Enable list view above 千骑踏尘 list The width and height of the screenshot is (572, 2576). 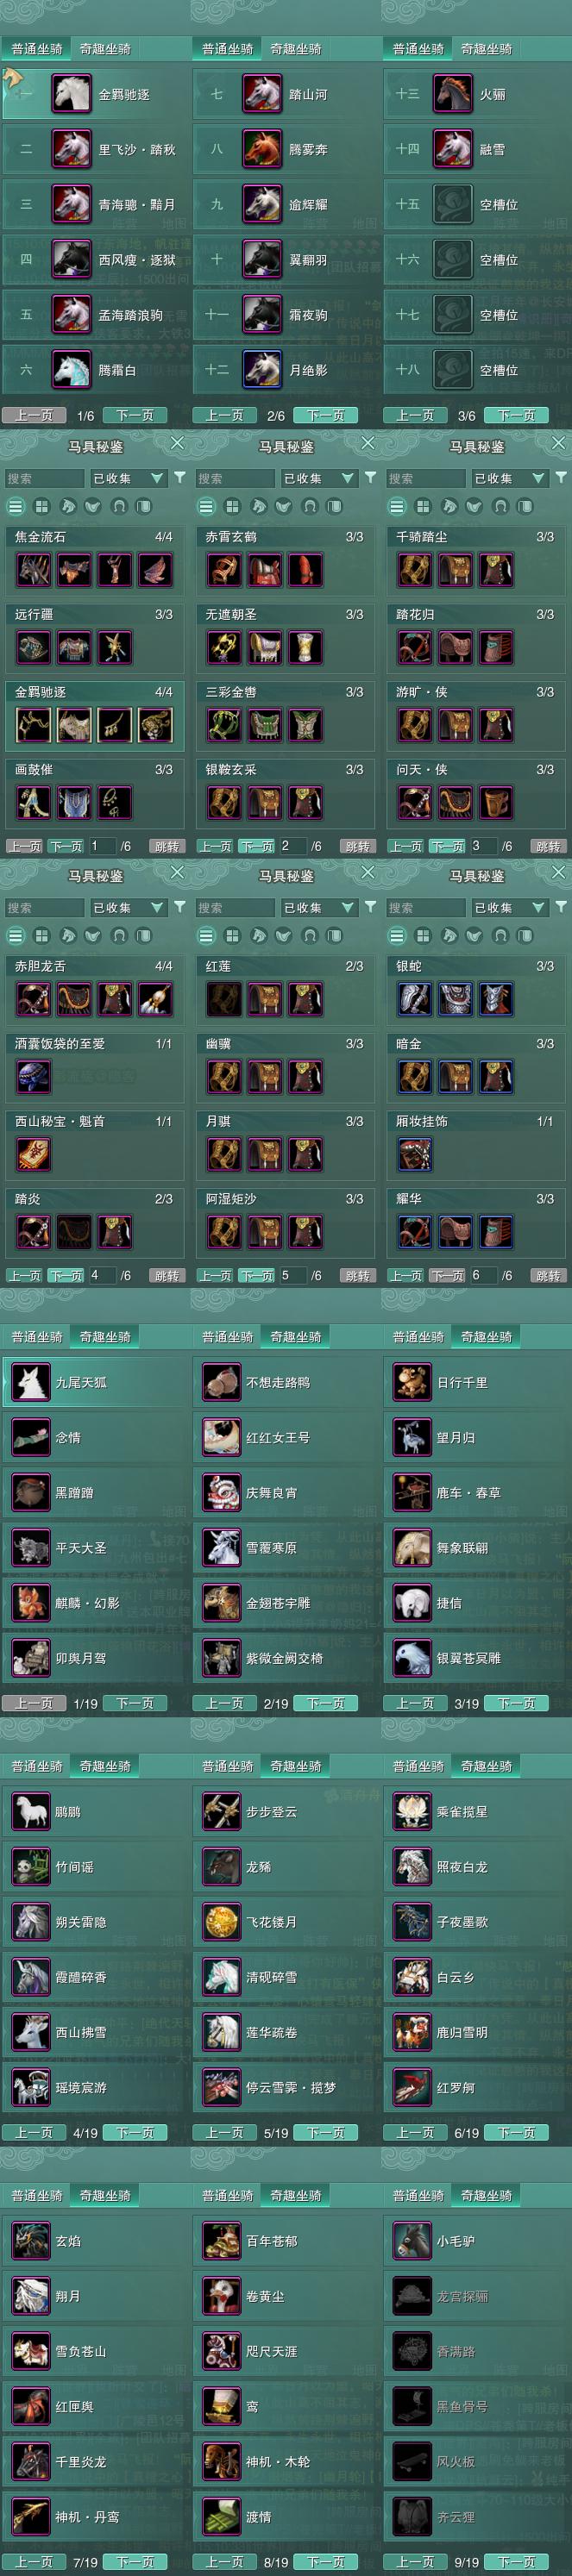click(397, 506)
